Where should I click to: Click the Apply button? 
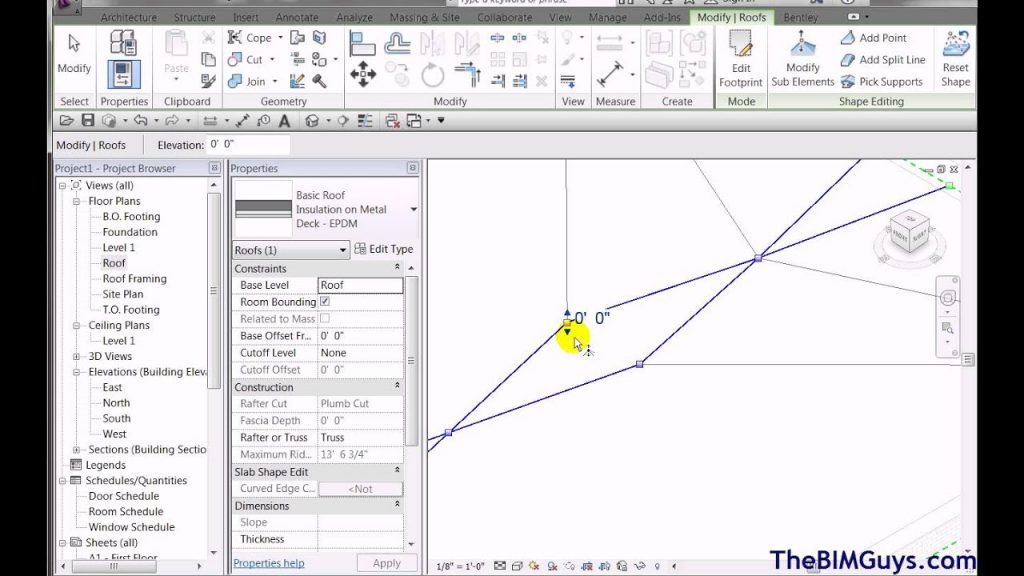click(386, 562)
